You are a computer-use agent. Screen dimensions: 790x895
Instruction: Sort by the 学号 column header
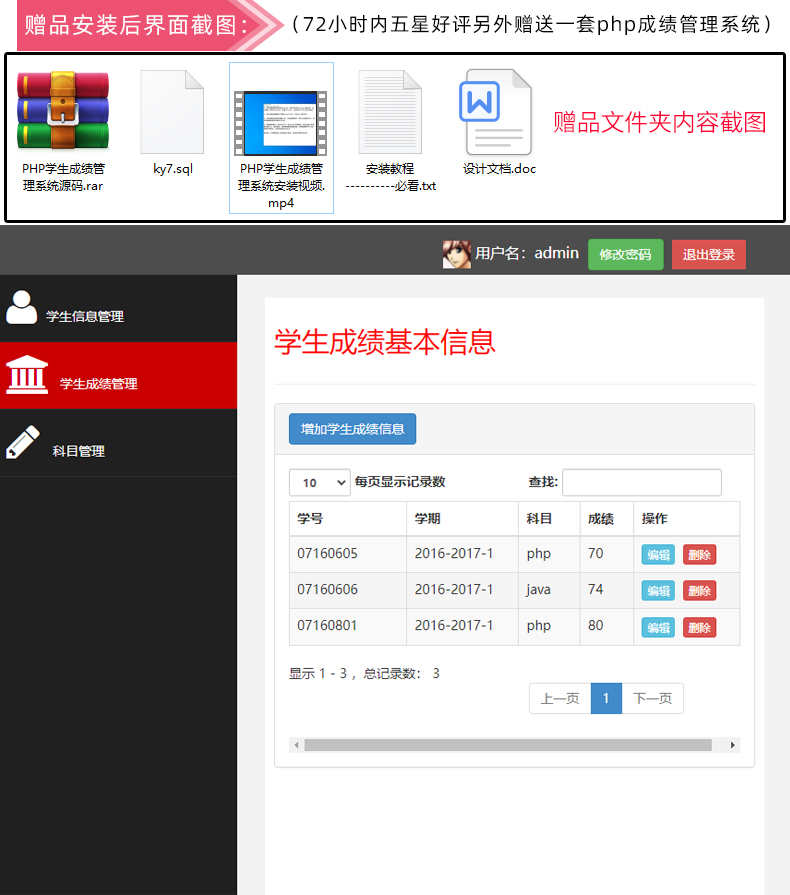pyautogui.click(x=348, y=518)
